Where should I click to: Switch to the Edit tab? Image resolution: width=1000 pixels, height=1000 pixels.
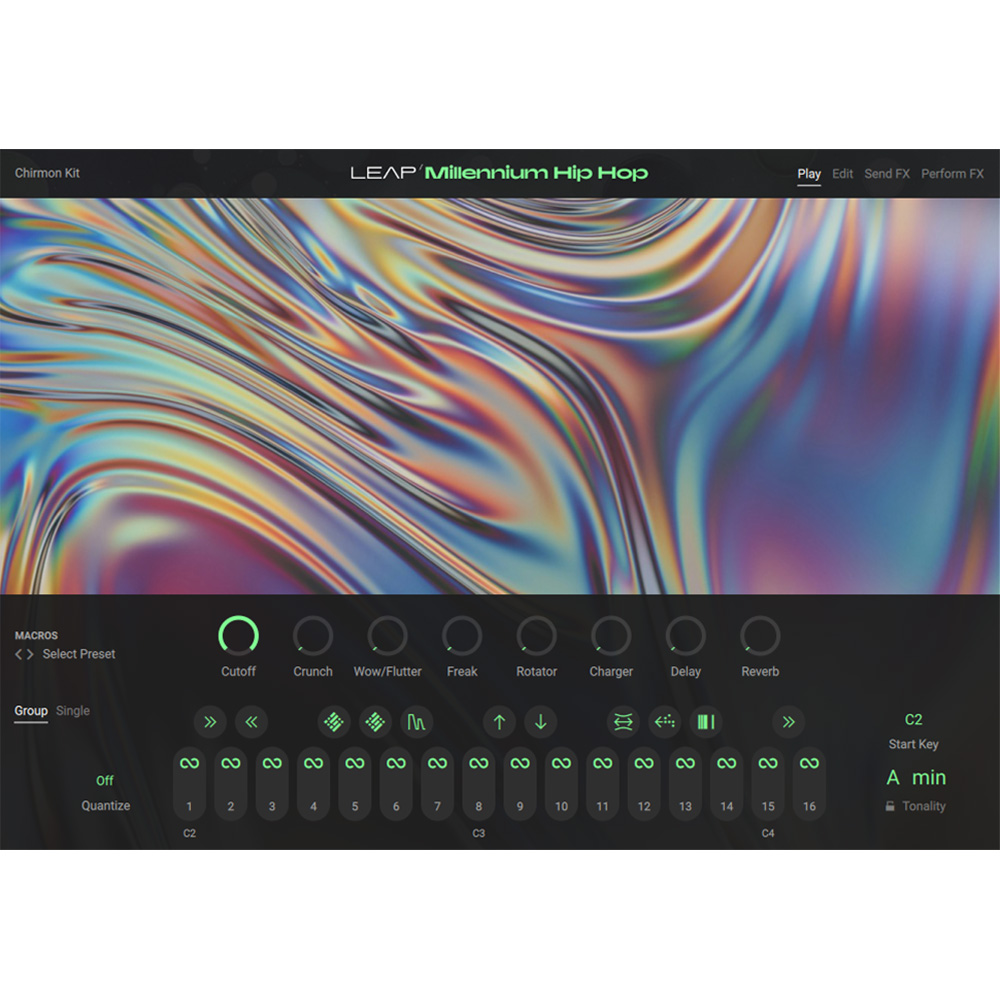(x=841, y=173)
